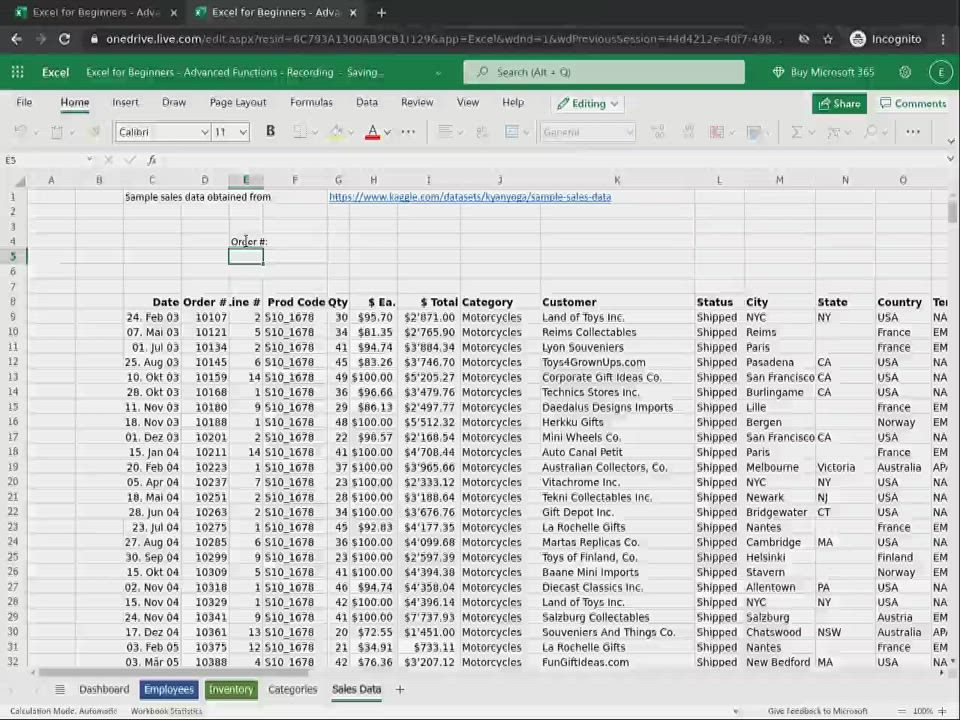960x720 pixels.
Task: Open the Employees sheet tab
Action: pos(169,689)
